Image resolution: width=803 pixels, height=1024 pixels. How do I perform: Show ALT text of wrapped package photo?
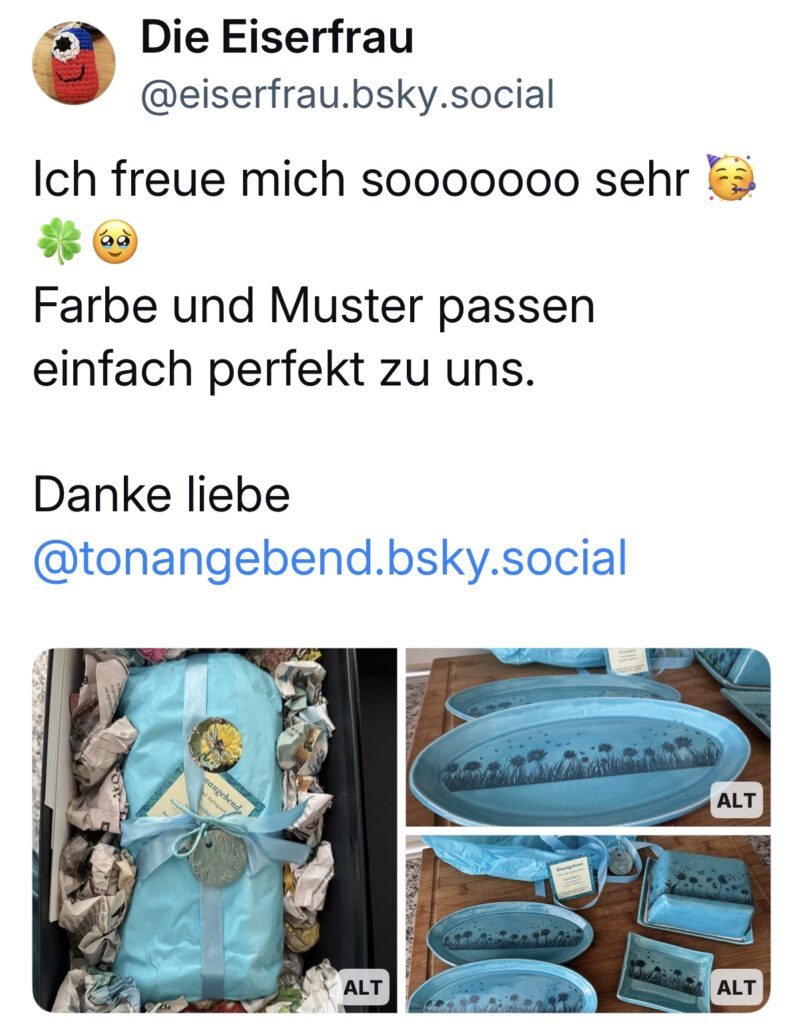362,987
